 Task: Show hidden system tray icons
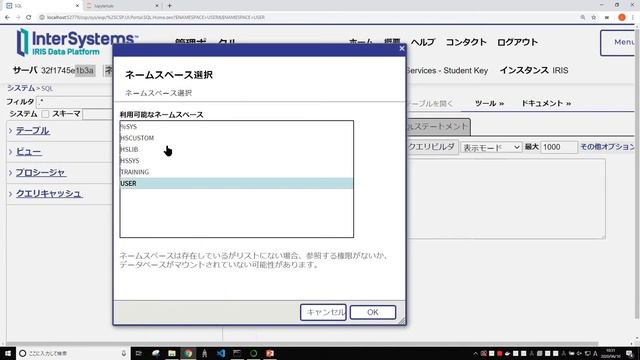pyautogui.click(x=476, y=353)
